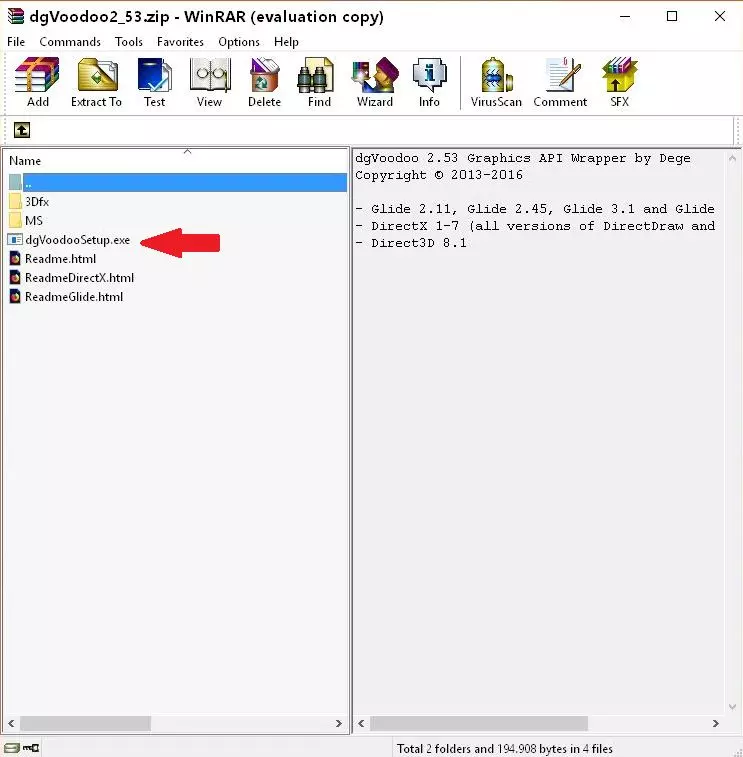Click comment pane scroll up arrow
The image size is (743, 757).
click(x=732, y=158)
